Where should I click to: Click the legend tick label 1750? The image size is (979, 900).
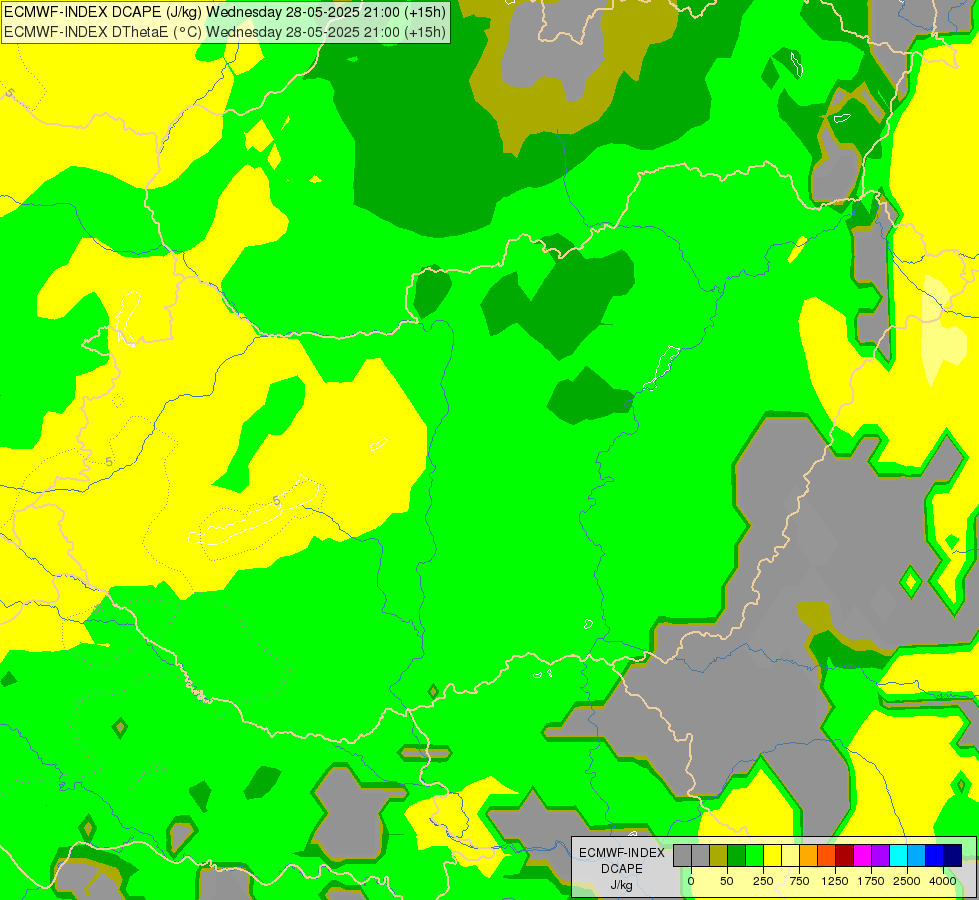pyautogui.click(x=870, y=881)
